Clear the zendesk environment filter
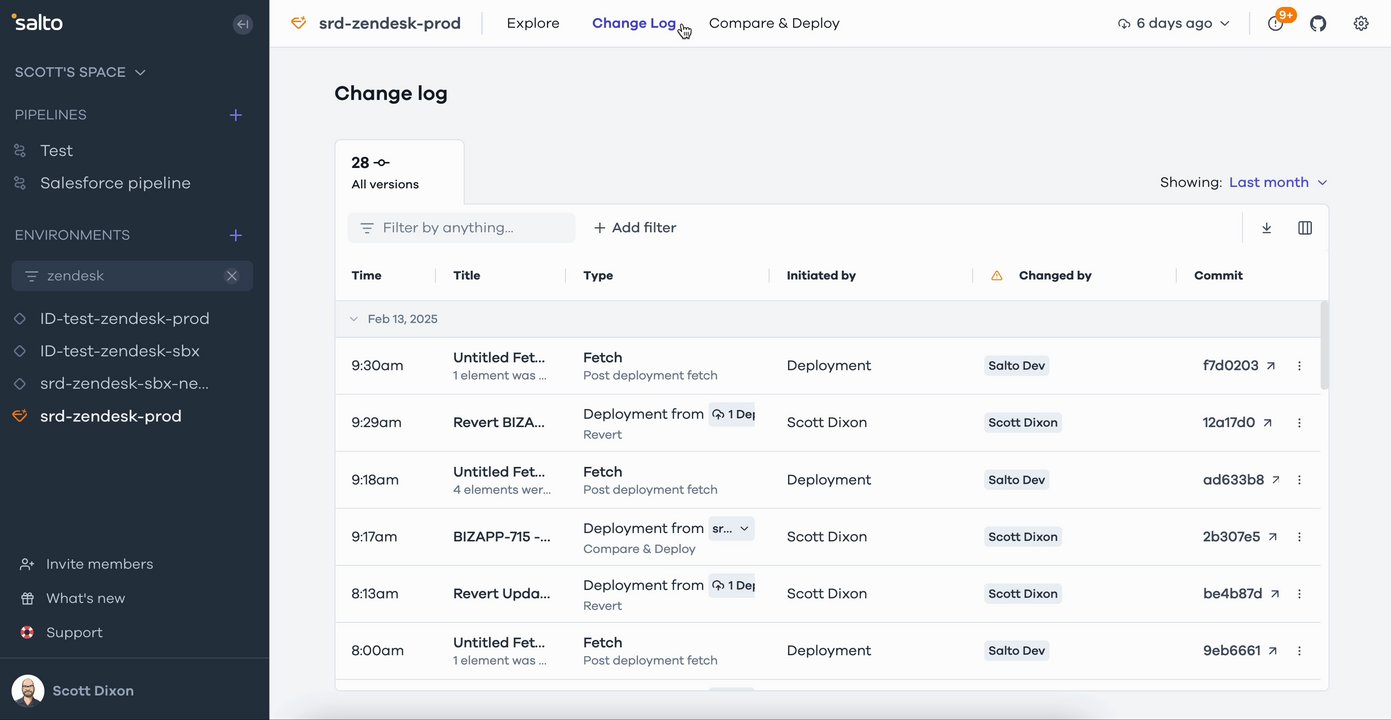This screenshot has width=1391, height=720. (x=232, y=276)
